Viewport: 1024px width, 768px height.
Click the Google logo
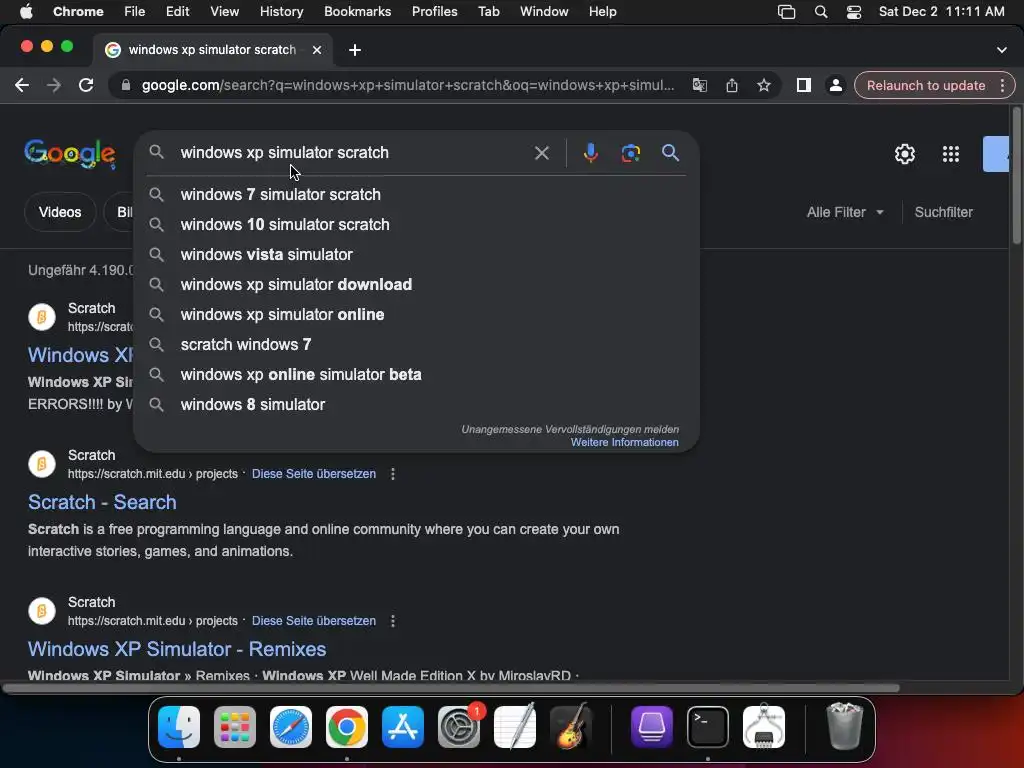(70, 154)
